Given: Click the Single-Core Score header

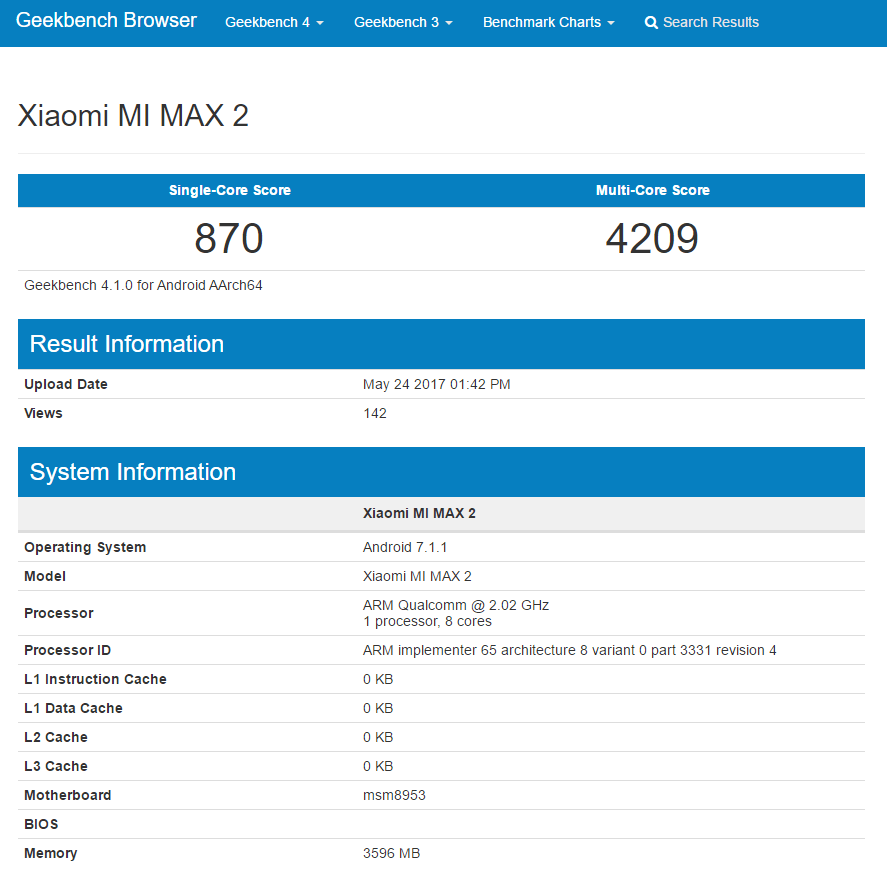Looking at the screenshot, I should [x=229, y=190].
